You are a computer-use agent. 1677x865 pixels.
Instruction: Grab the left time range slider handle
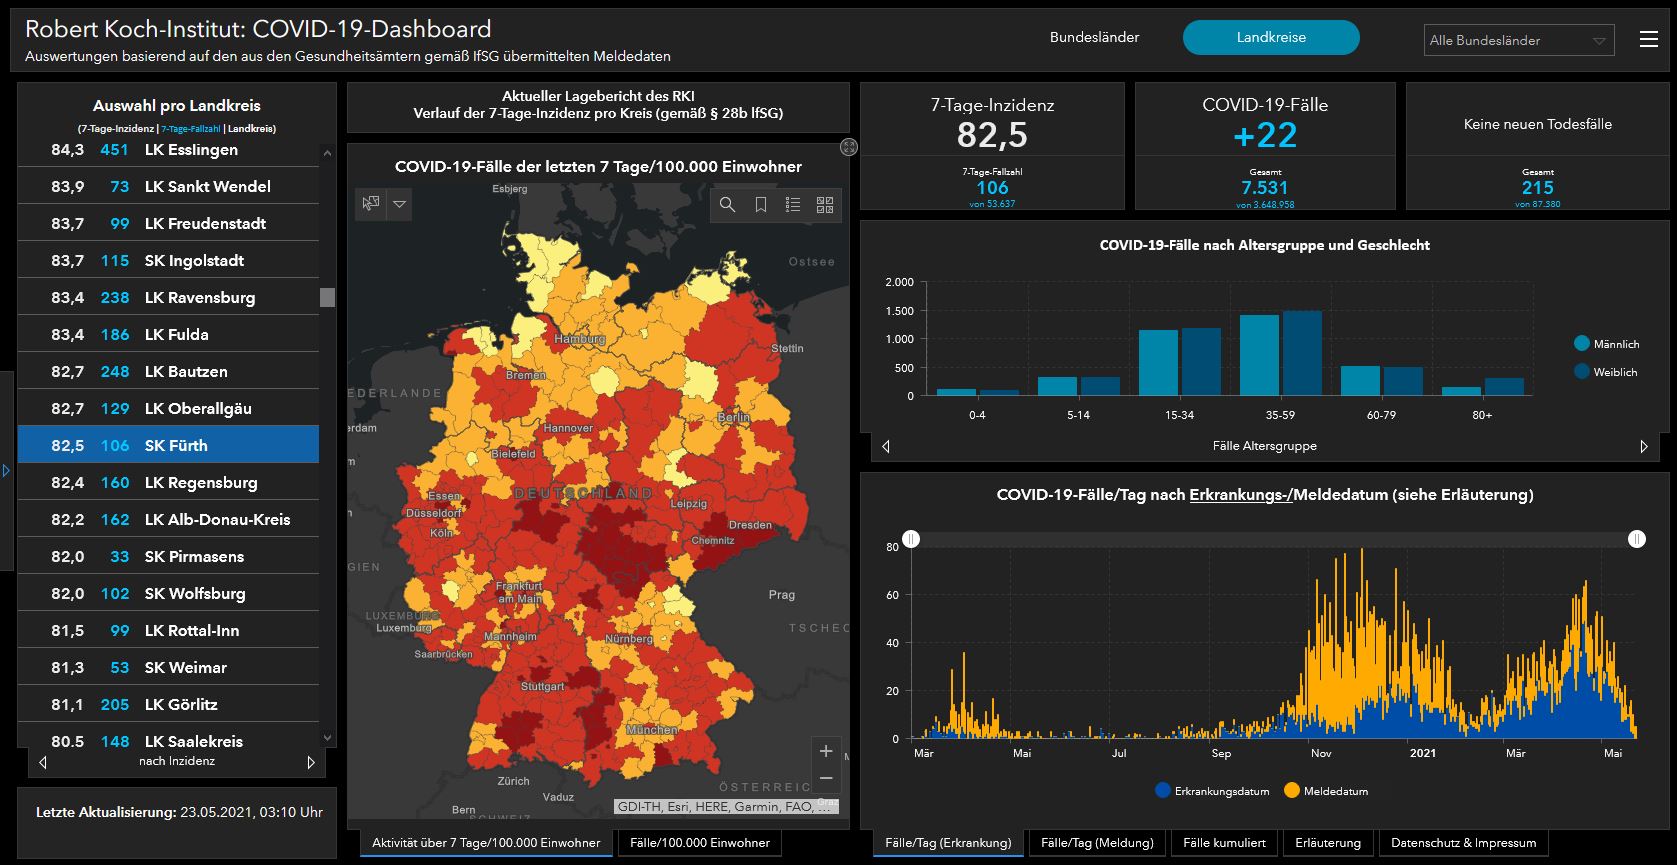coord(911,539)
